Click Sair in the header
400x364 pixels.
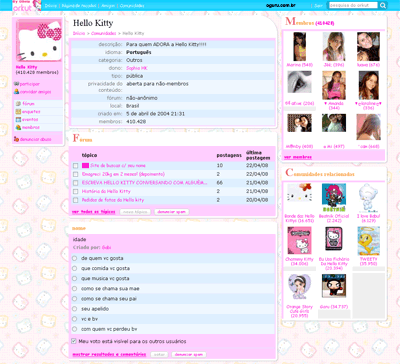[319, 6]
